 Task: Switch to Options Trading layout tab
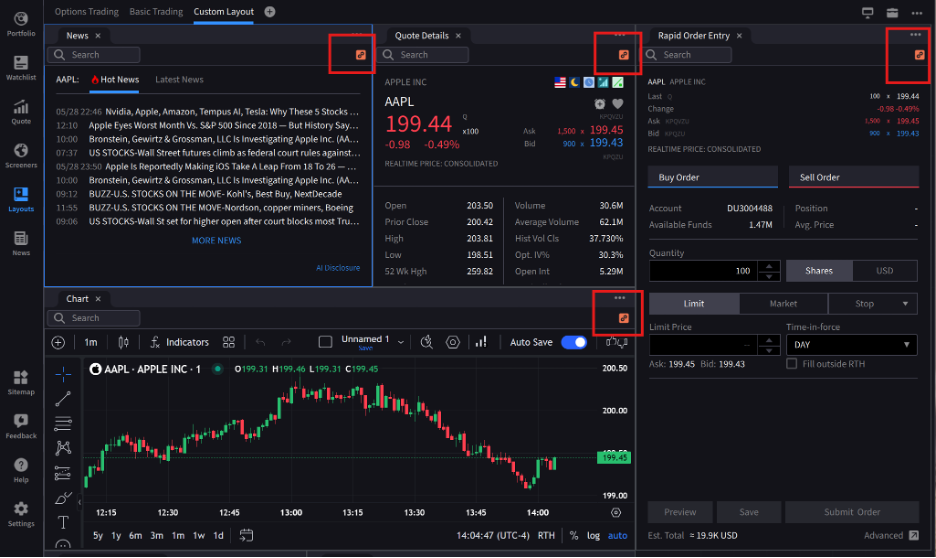[87, 11]
